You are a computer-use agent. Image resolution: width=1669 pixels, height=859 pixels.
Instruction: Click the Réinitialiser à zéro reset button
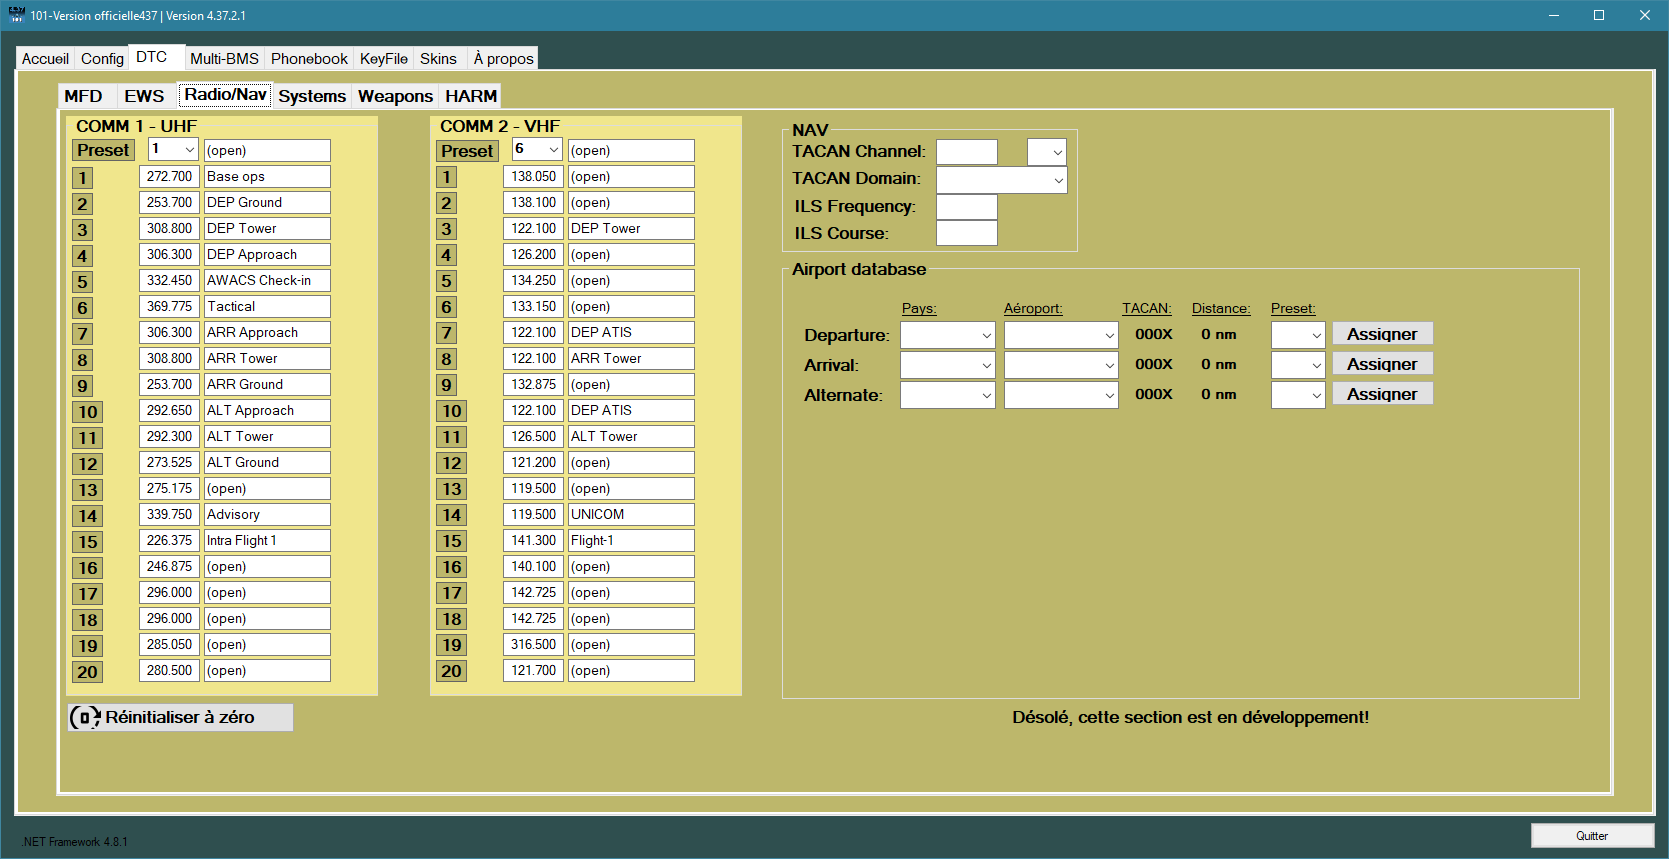pyautogui.click(x=180, y=717)
